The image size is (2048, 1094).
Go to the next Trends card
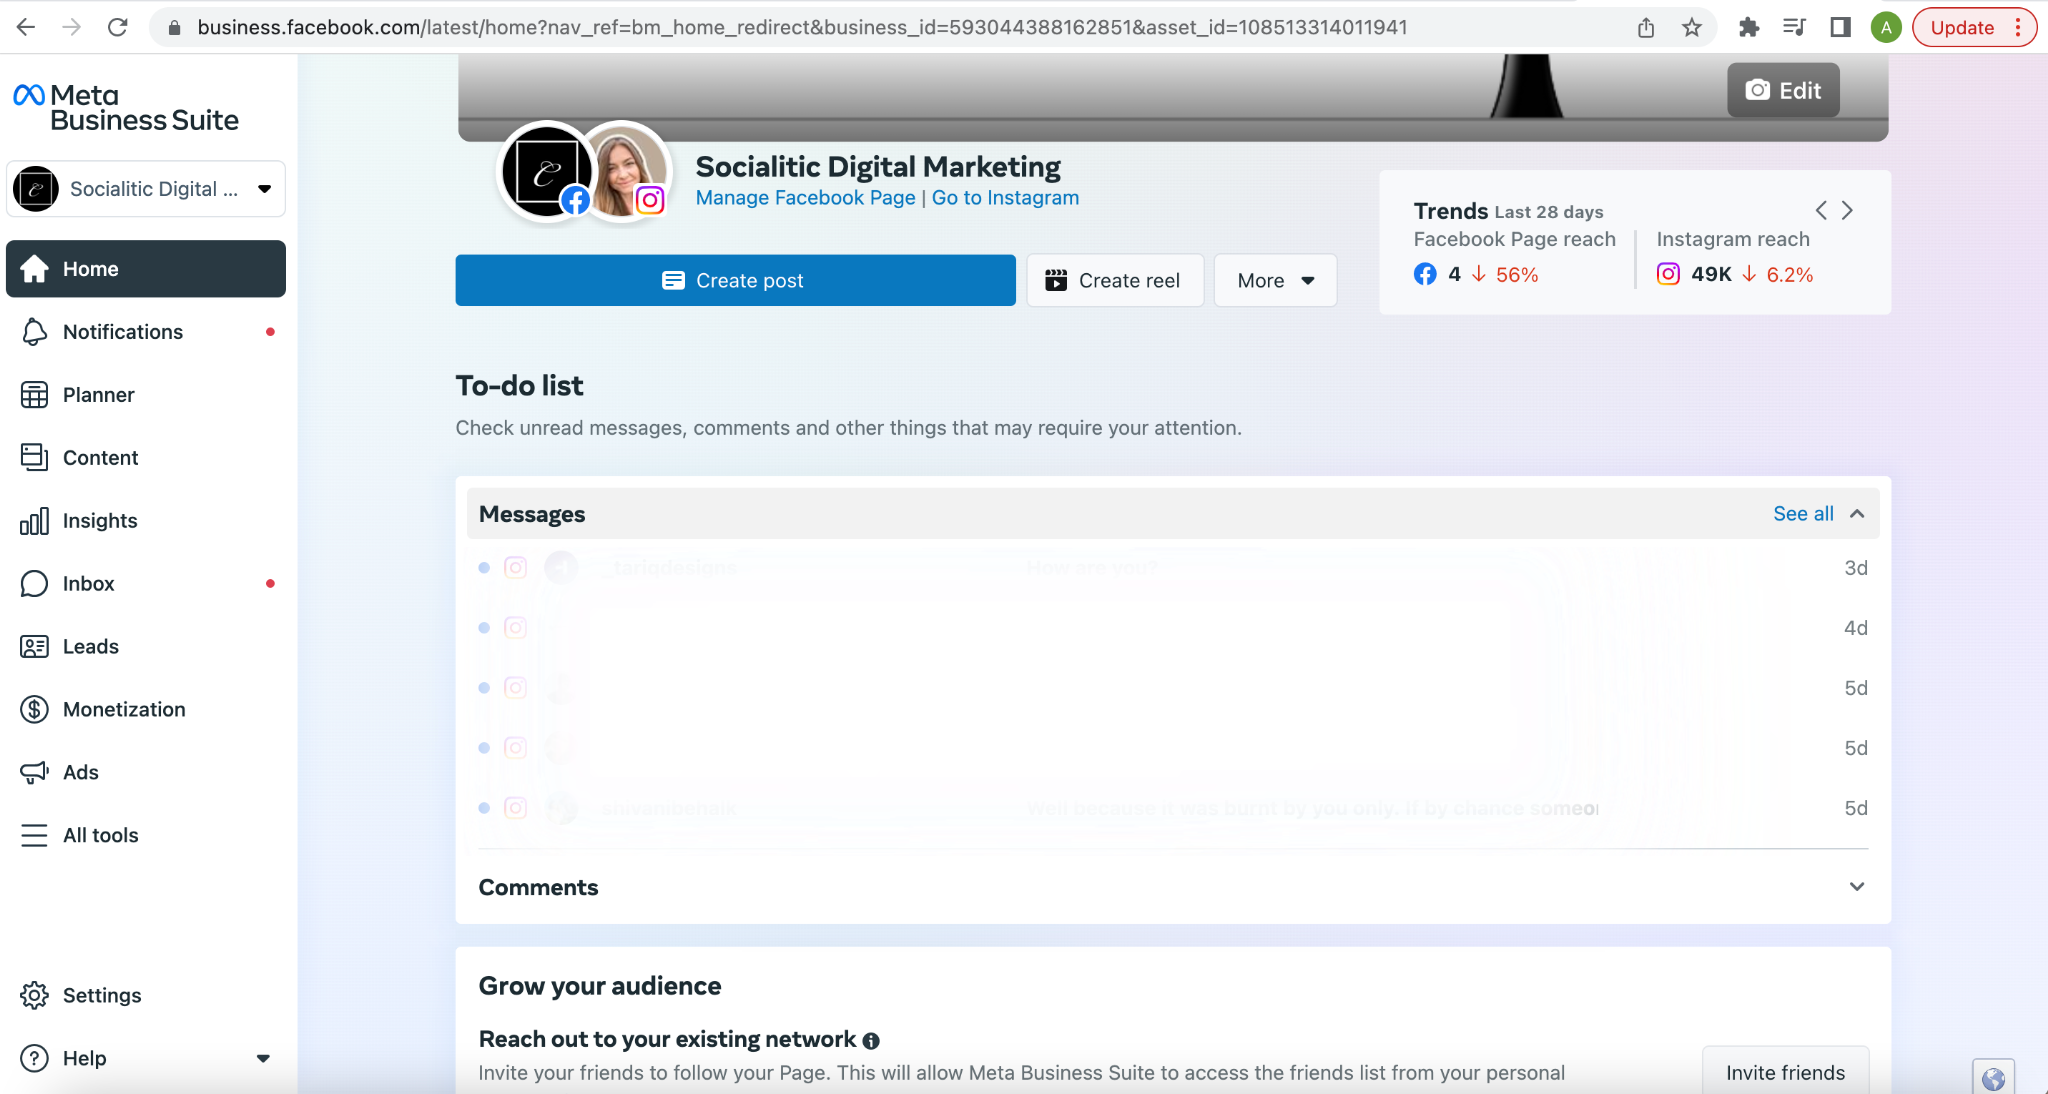1847,210
